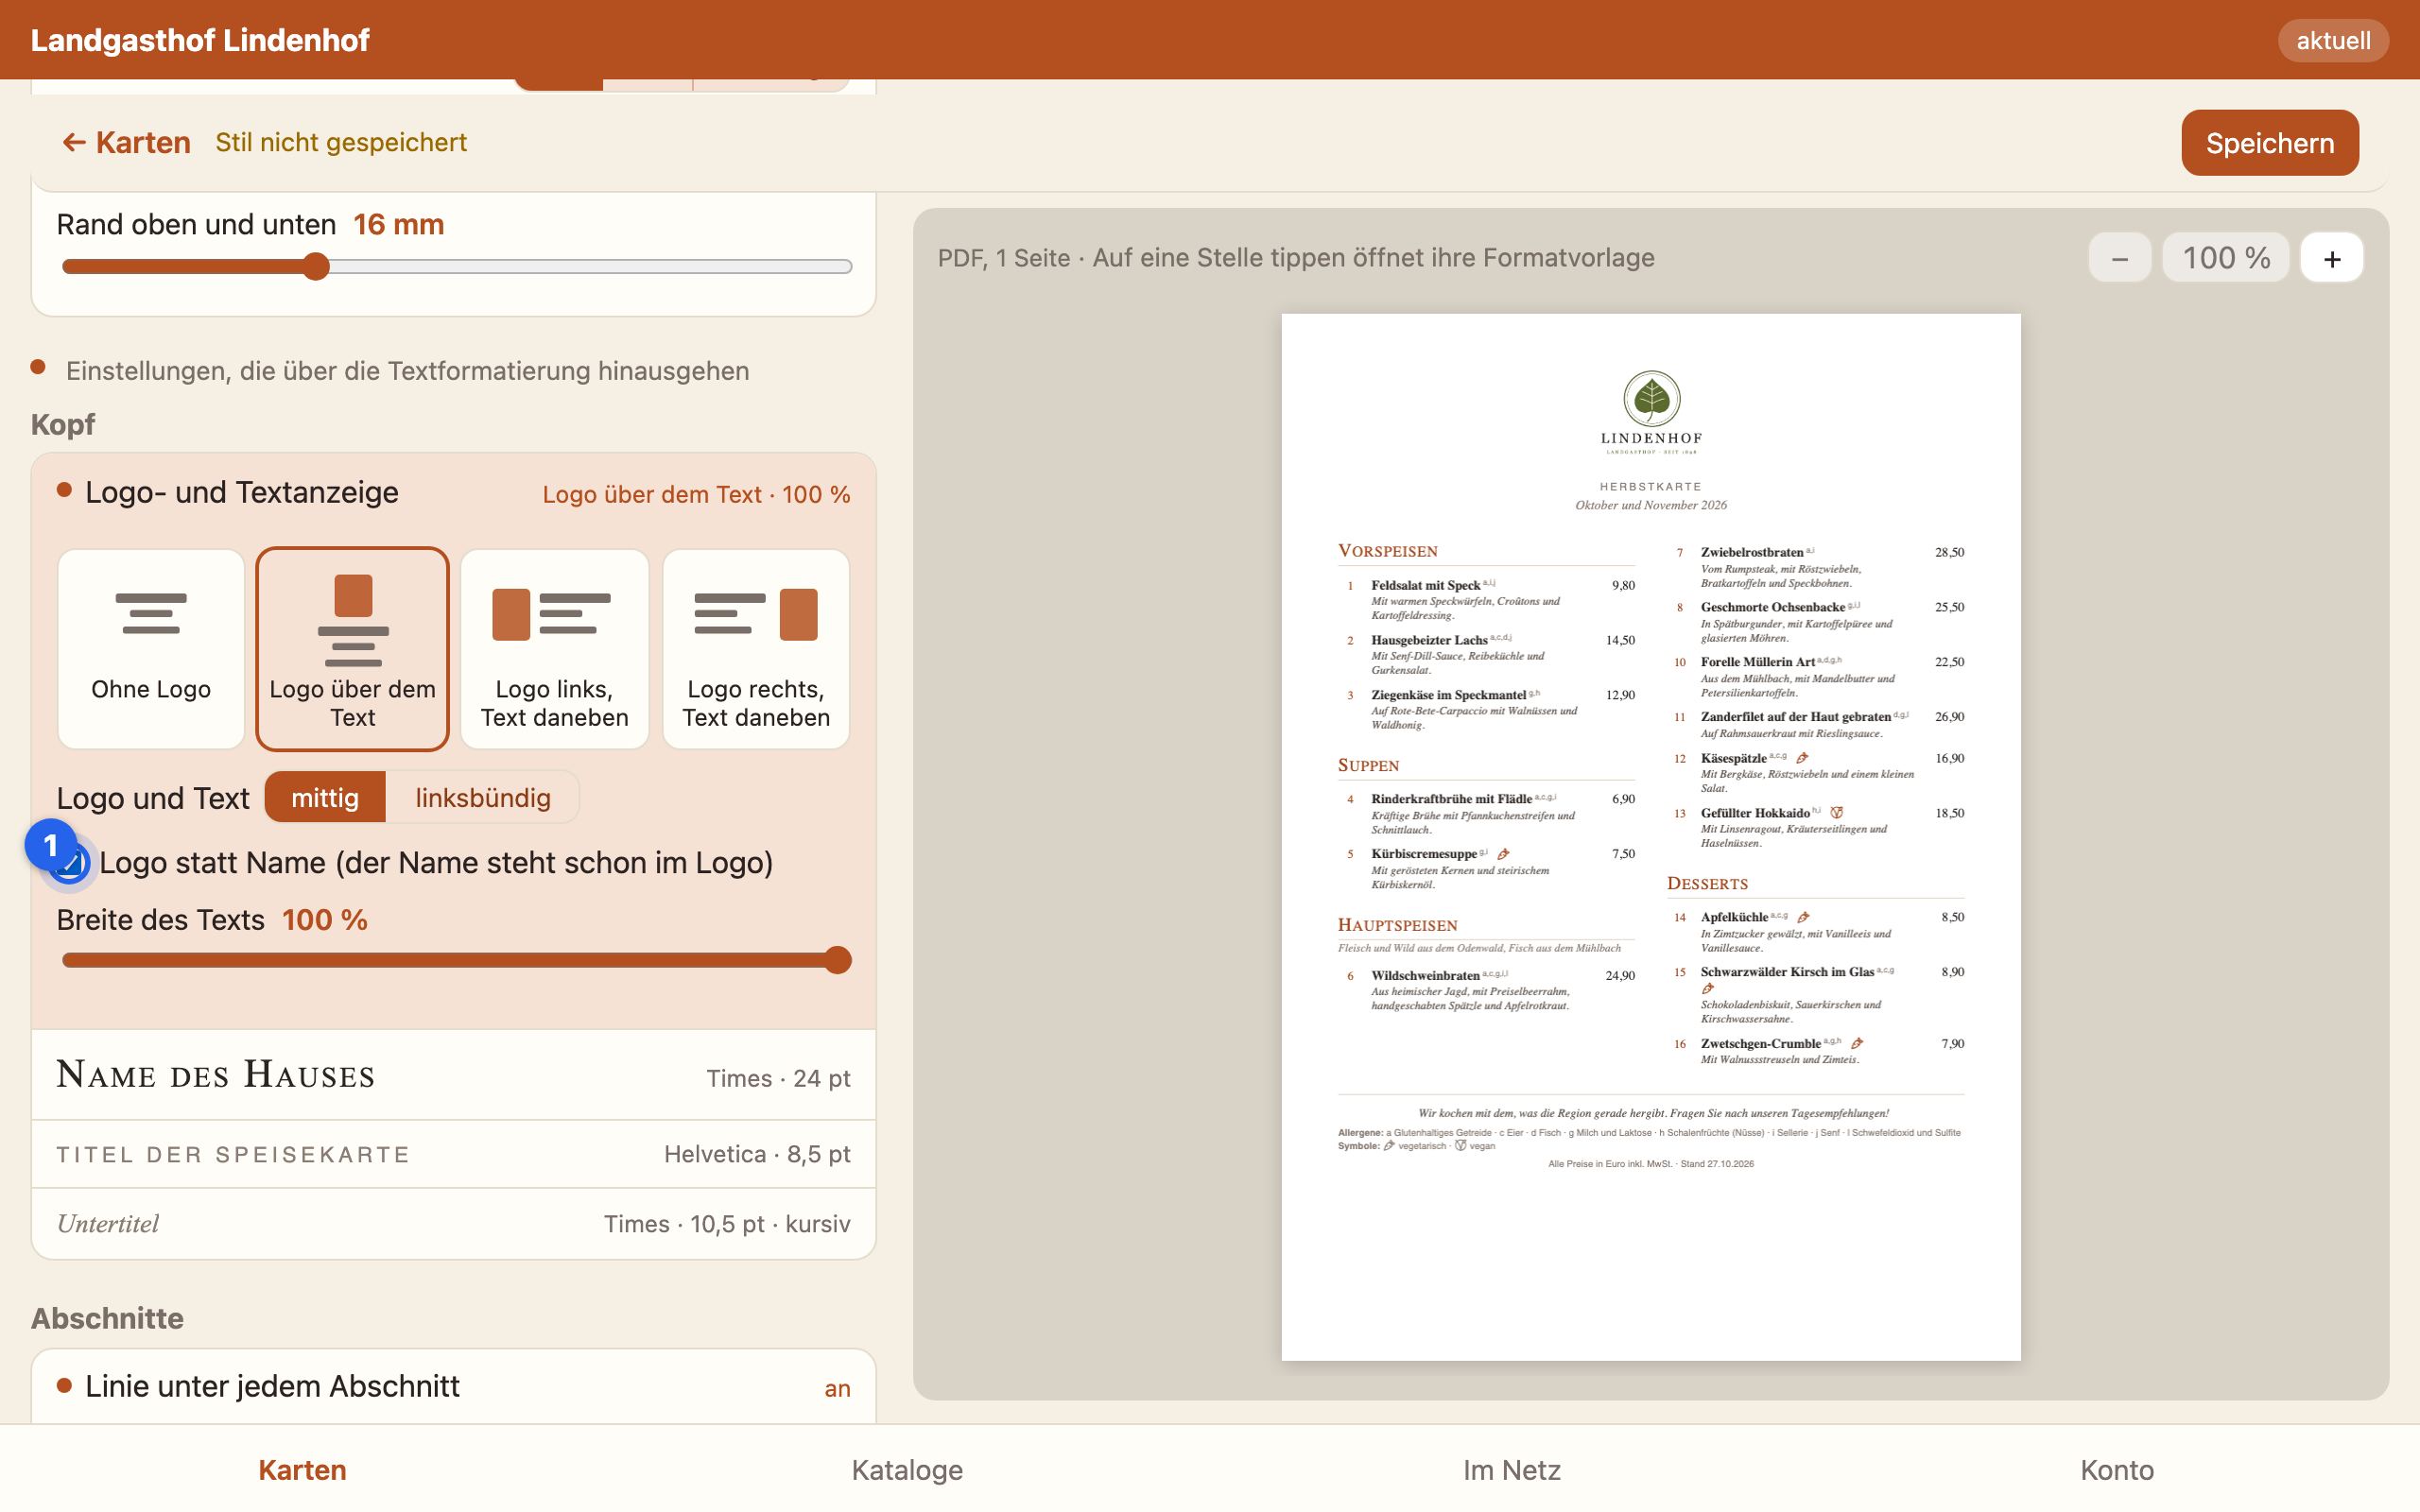
Task: Select the 'Ohne Logo' layout card
Action: click(151, 649)
